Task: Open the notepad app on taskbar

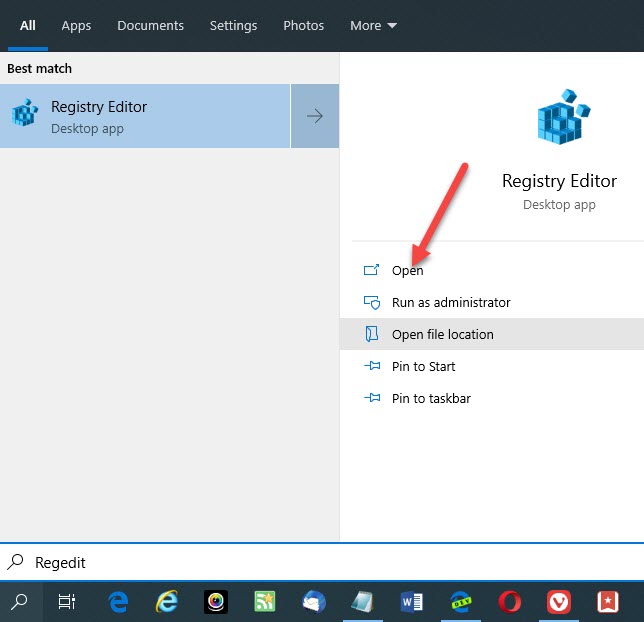Action: click(x=363, y=602)
